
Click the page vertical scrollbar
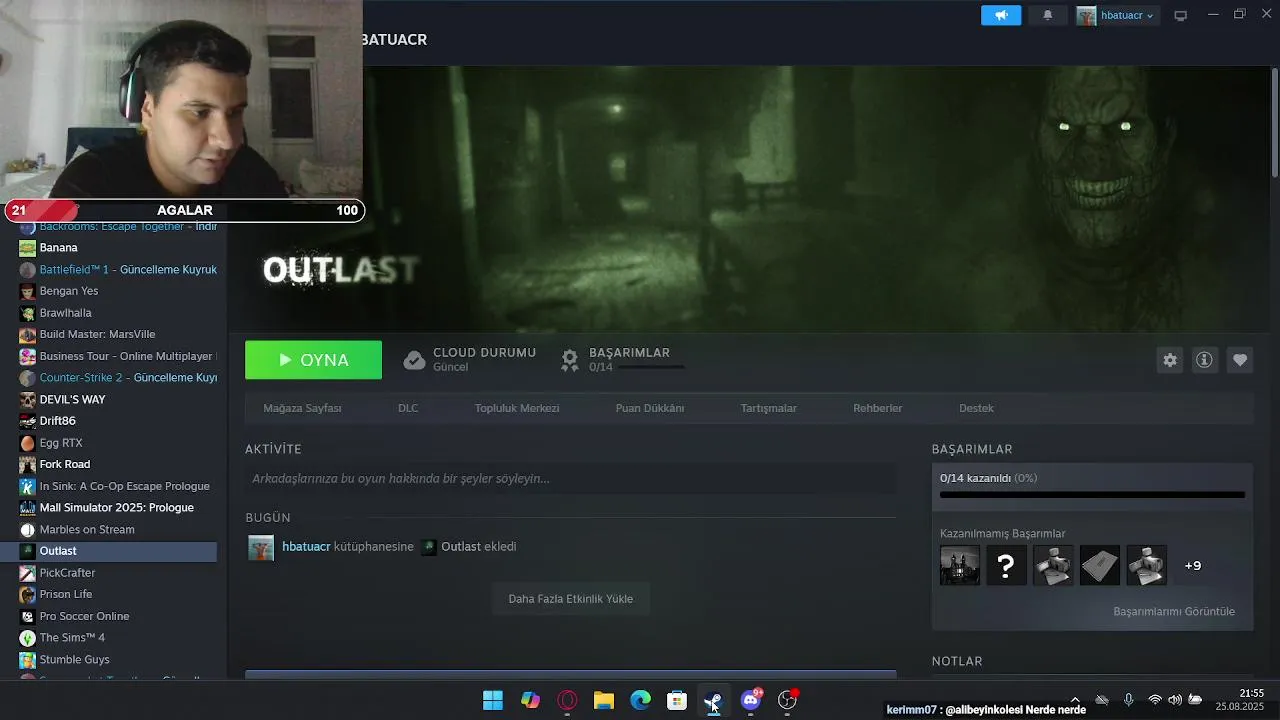(1274, 122)
